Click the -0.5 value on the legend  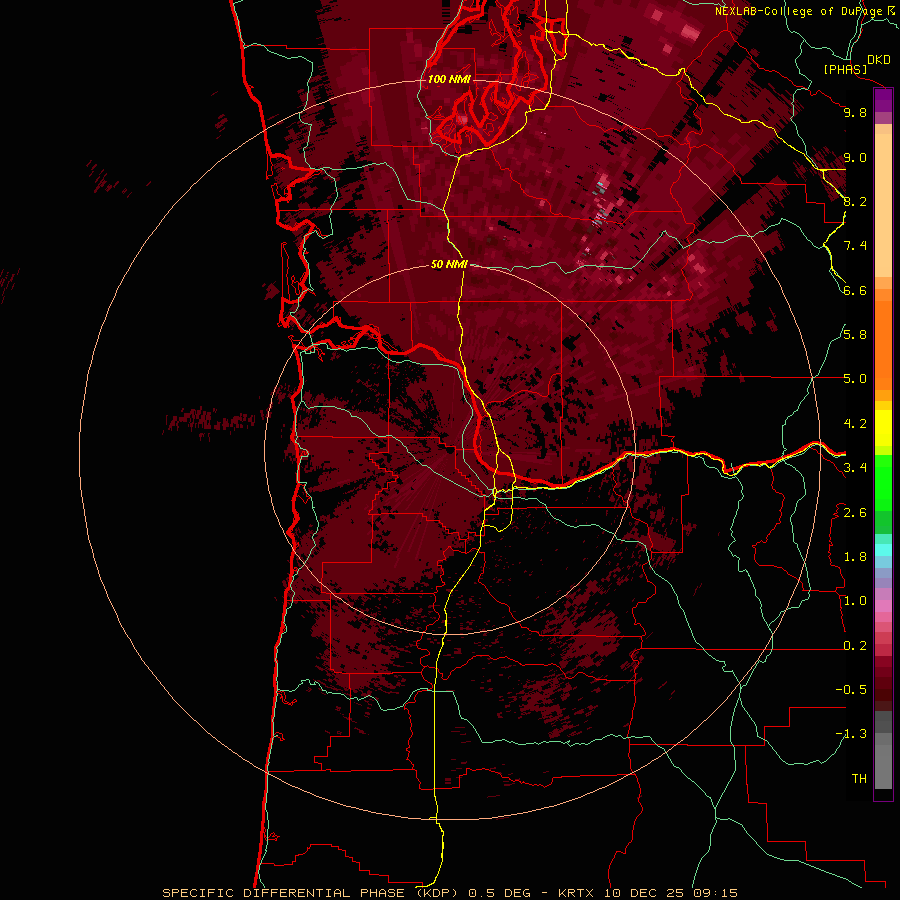tap(851, 690)
